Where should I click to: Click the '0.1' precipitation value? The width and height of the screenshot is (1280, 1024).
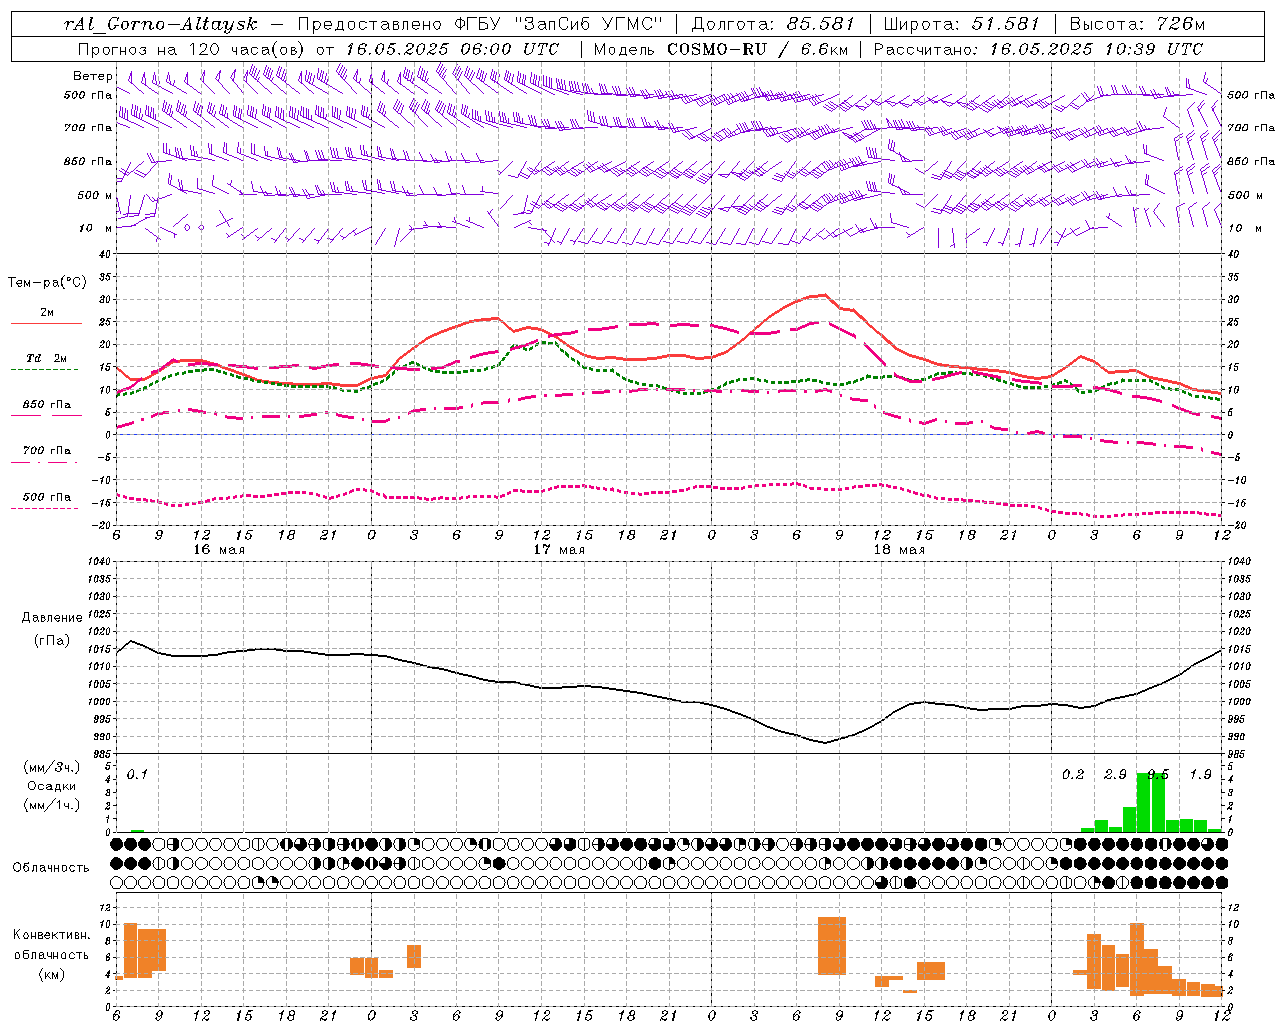tap(137, 775)
